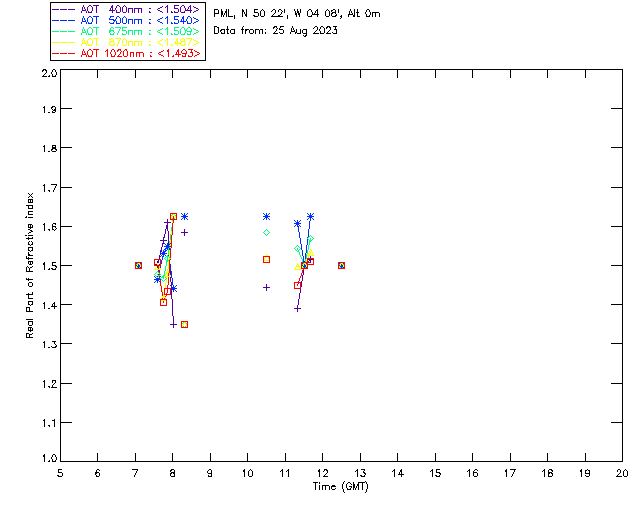Click the x-axis tick label 9

click(x=210, y=473)
